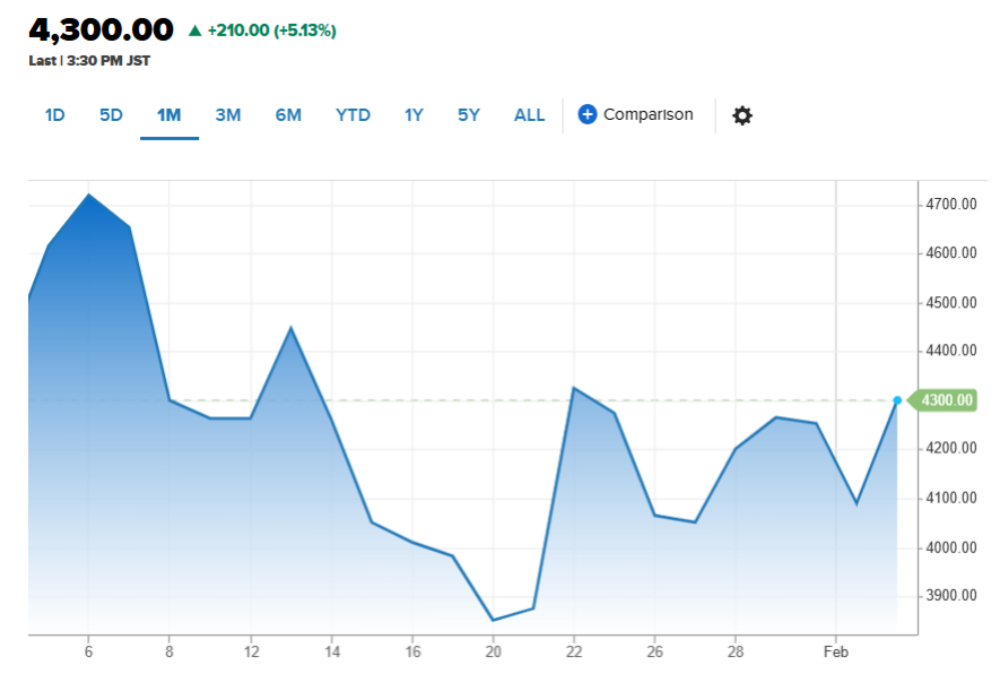Switch to 1Y chart view
1000x691 pixels.
[x=413, y=115]
